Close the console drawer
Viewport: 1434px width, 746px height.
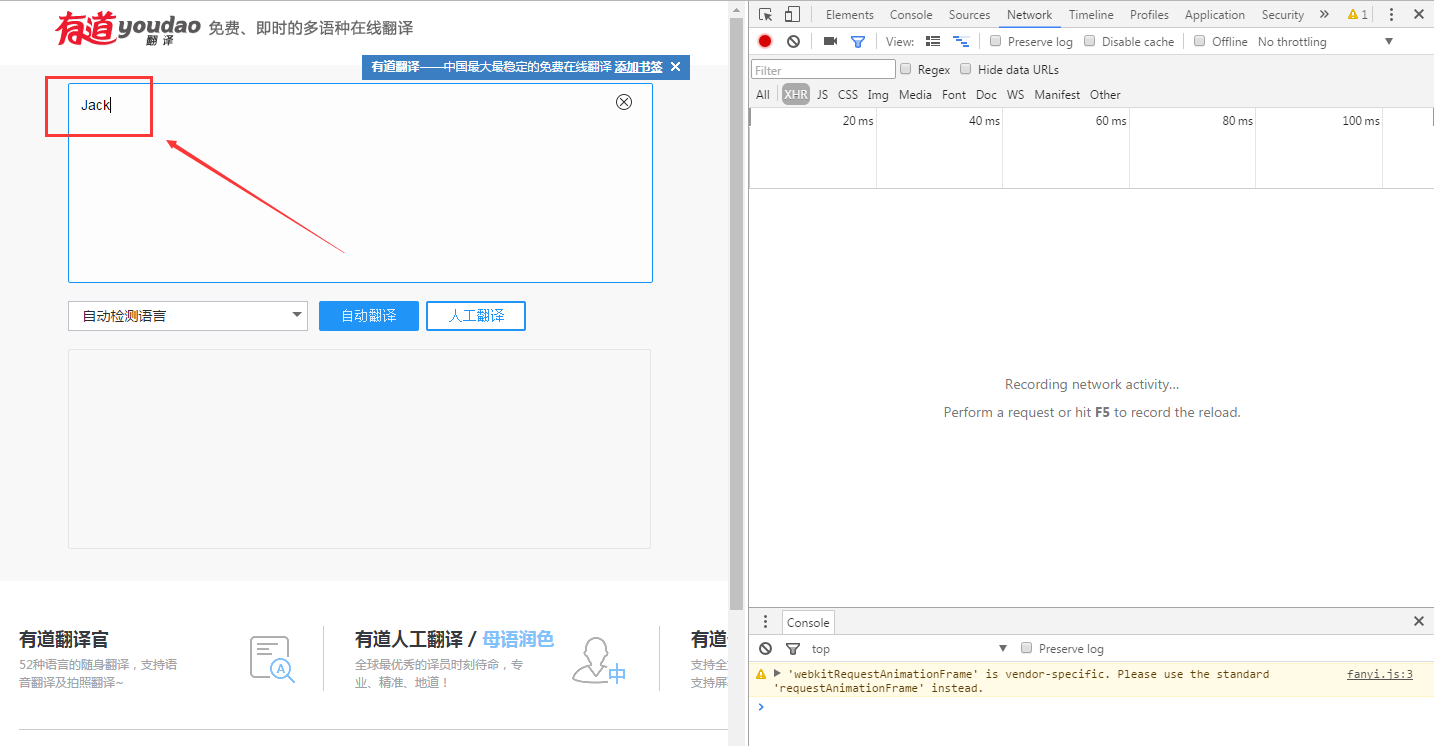[x=1418, y=621]
